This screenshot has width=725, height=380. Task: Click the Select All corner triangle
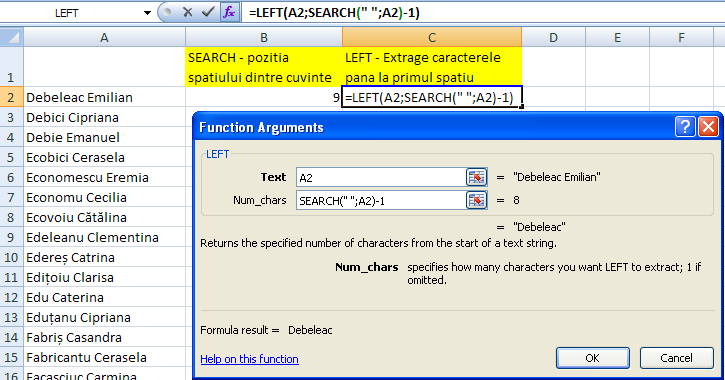coord(12,37)
